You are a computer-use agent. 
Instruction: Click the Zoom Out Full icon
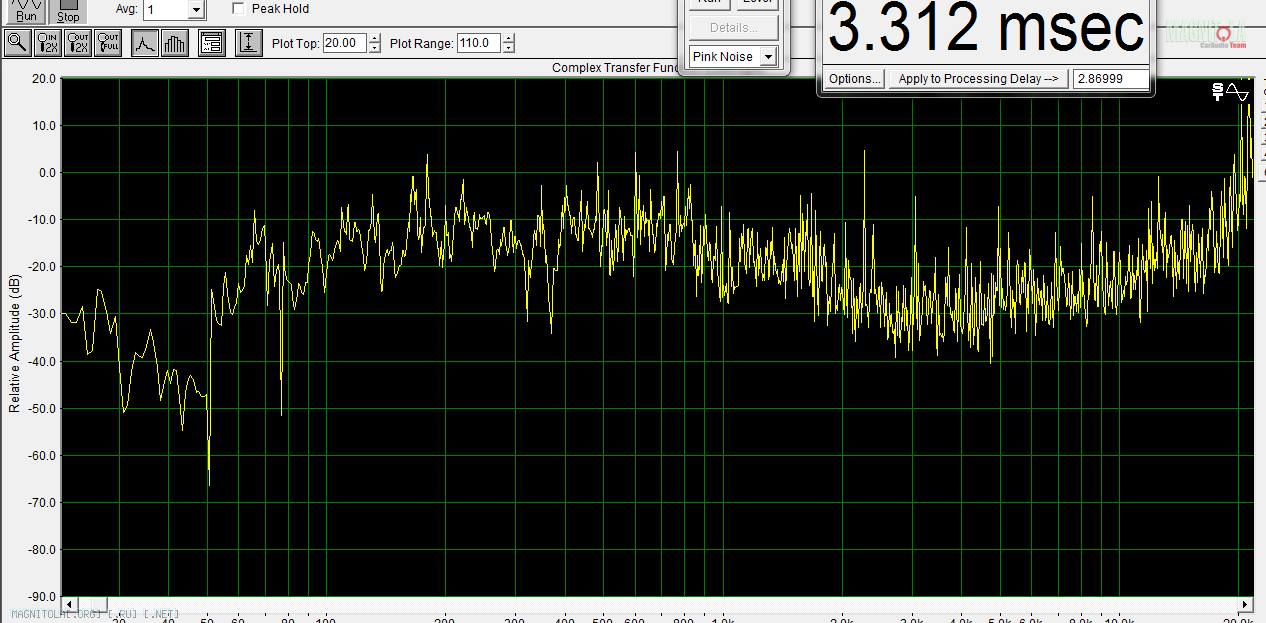pyautogui.click(x=108, y=42)
